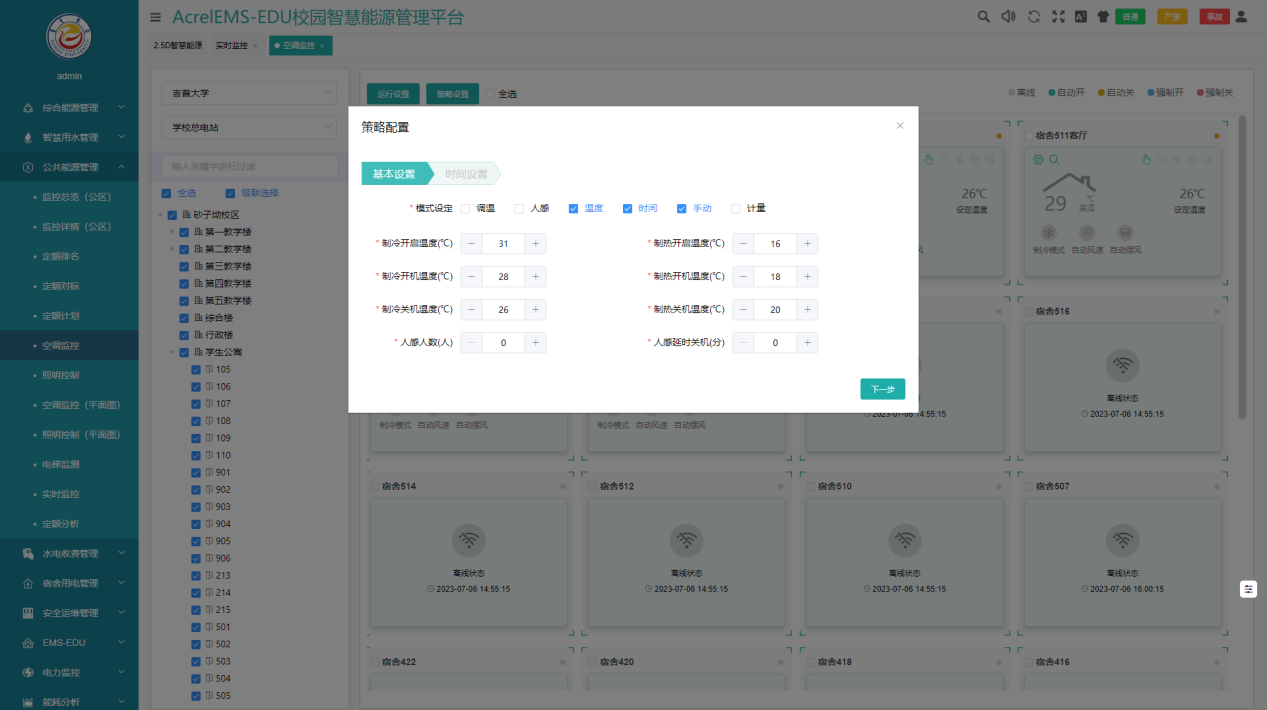Click the green 普通 alarm button

coord(1130,16)
